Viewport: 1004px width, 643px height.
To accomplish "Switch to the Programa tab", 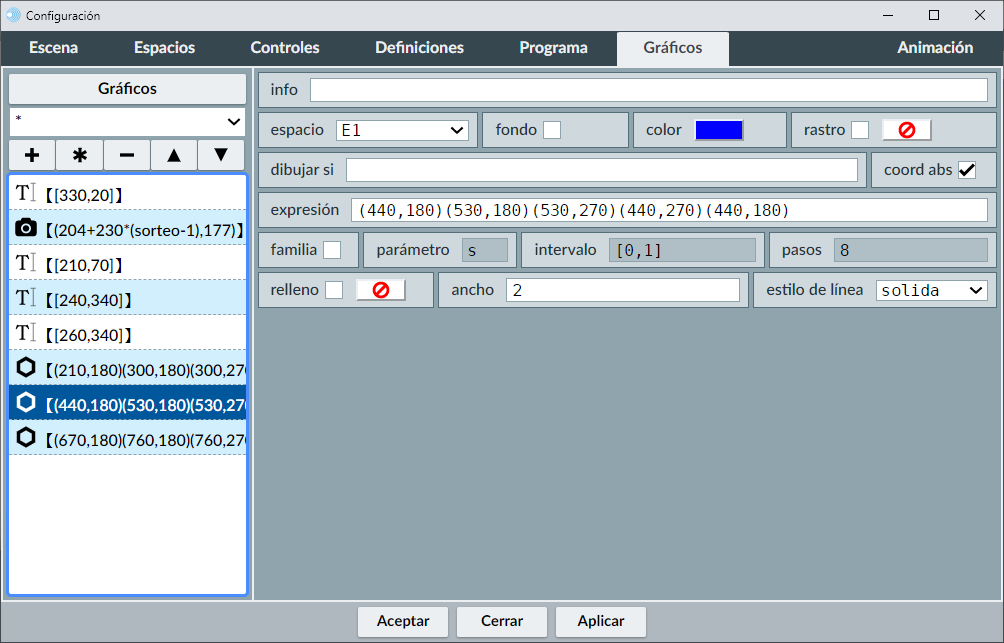I will point(553,48).
